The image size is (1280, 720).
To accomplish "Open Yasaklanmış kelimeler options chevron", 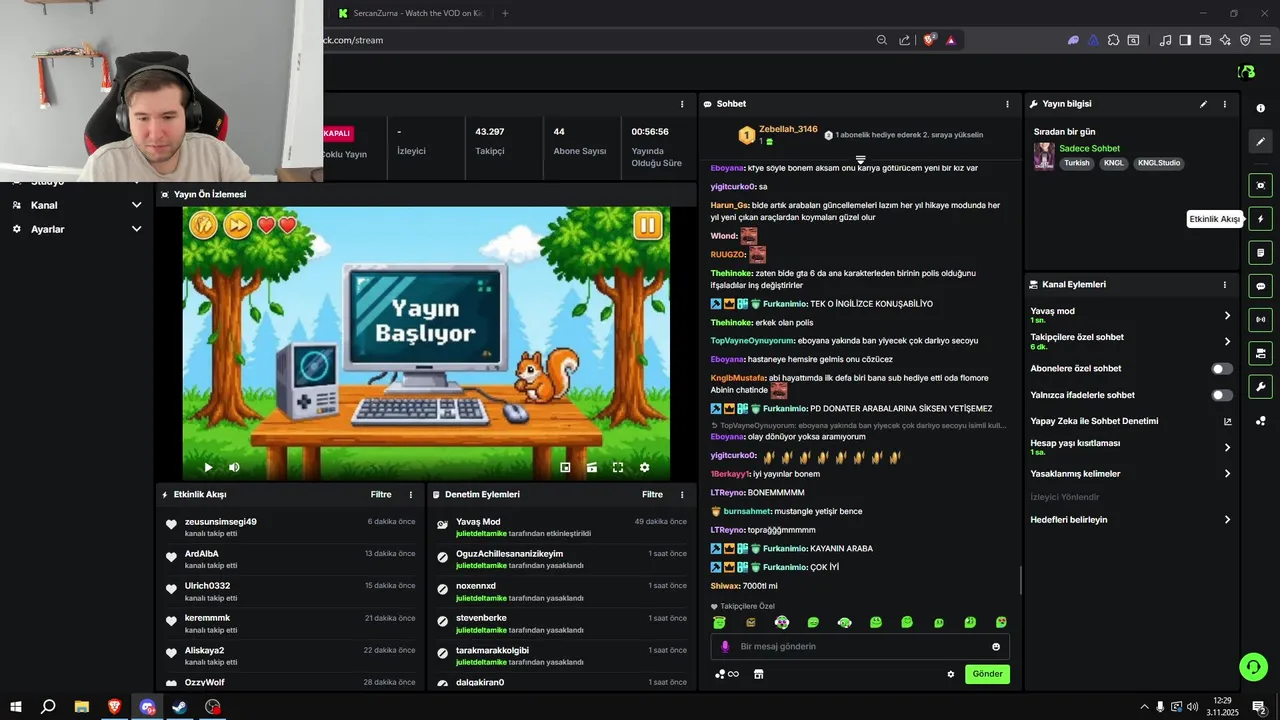I will pos(1227,474).
